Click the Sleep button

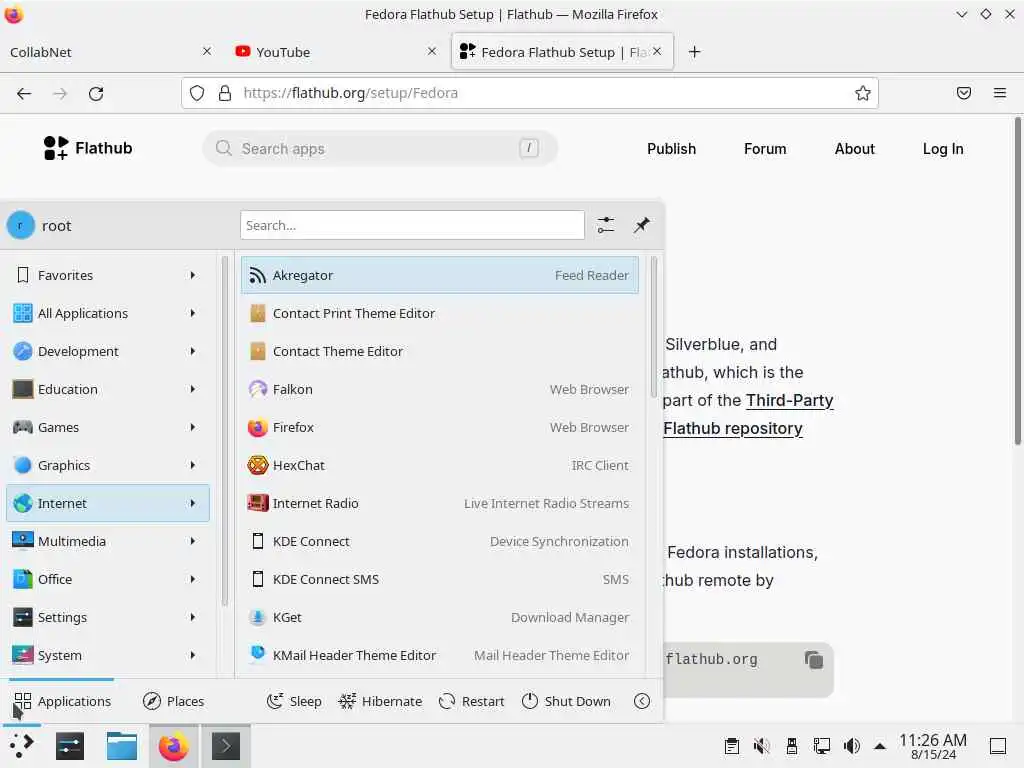click(x=294, y=701)
